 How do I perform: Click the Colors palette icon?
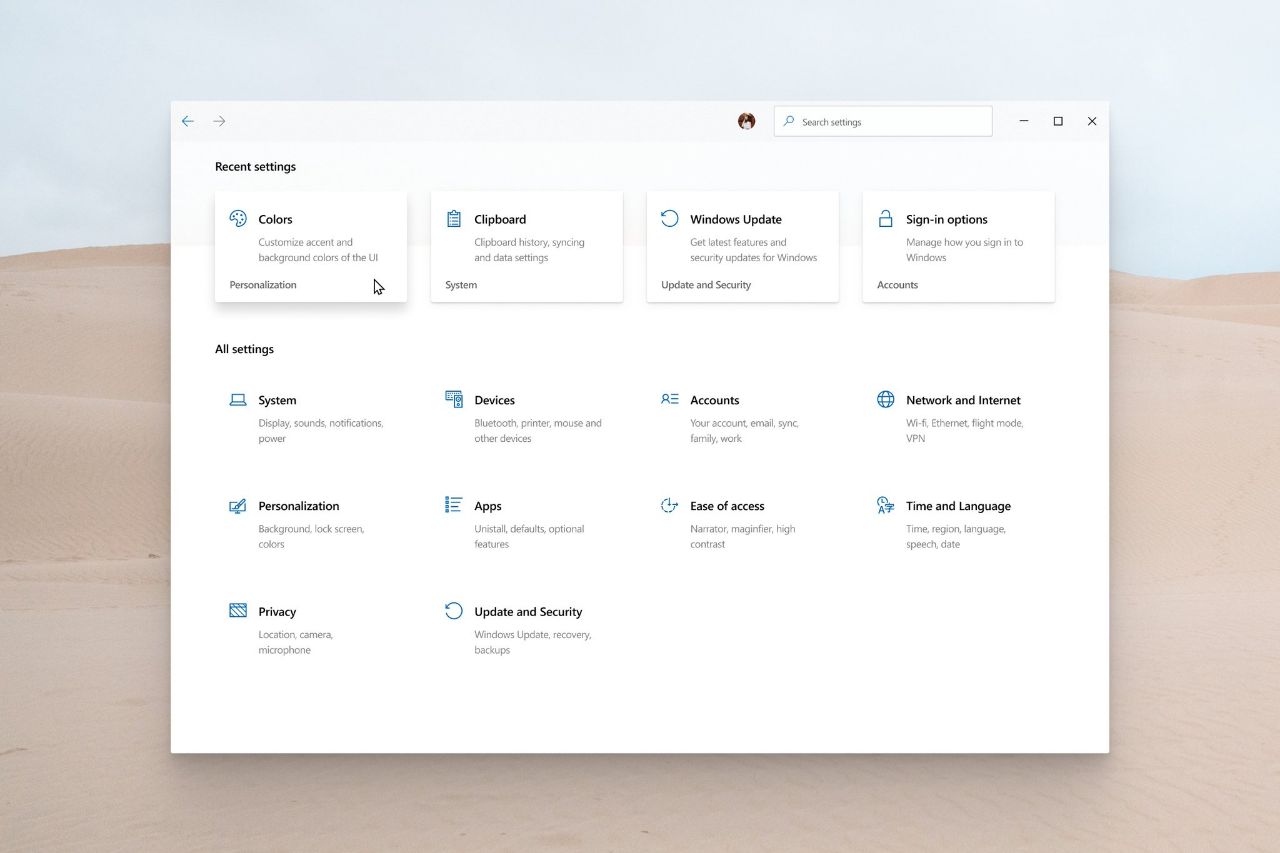(238, 218)
